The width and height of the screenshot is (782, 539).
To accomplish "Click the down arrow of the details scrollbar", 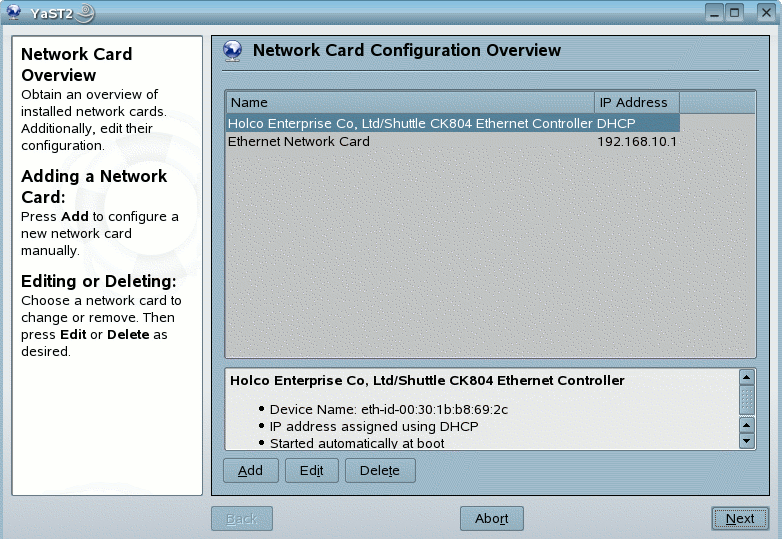I will pyautogui.click(x=747, y=441).
